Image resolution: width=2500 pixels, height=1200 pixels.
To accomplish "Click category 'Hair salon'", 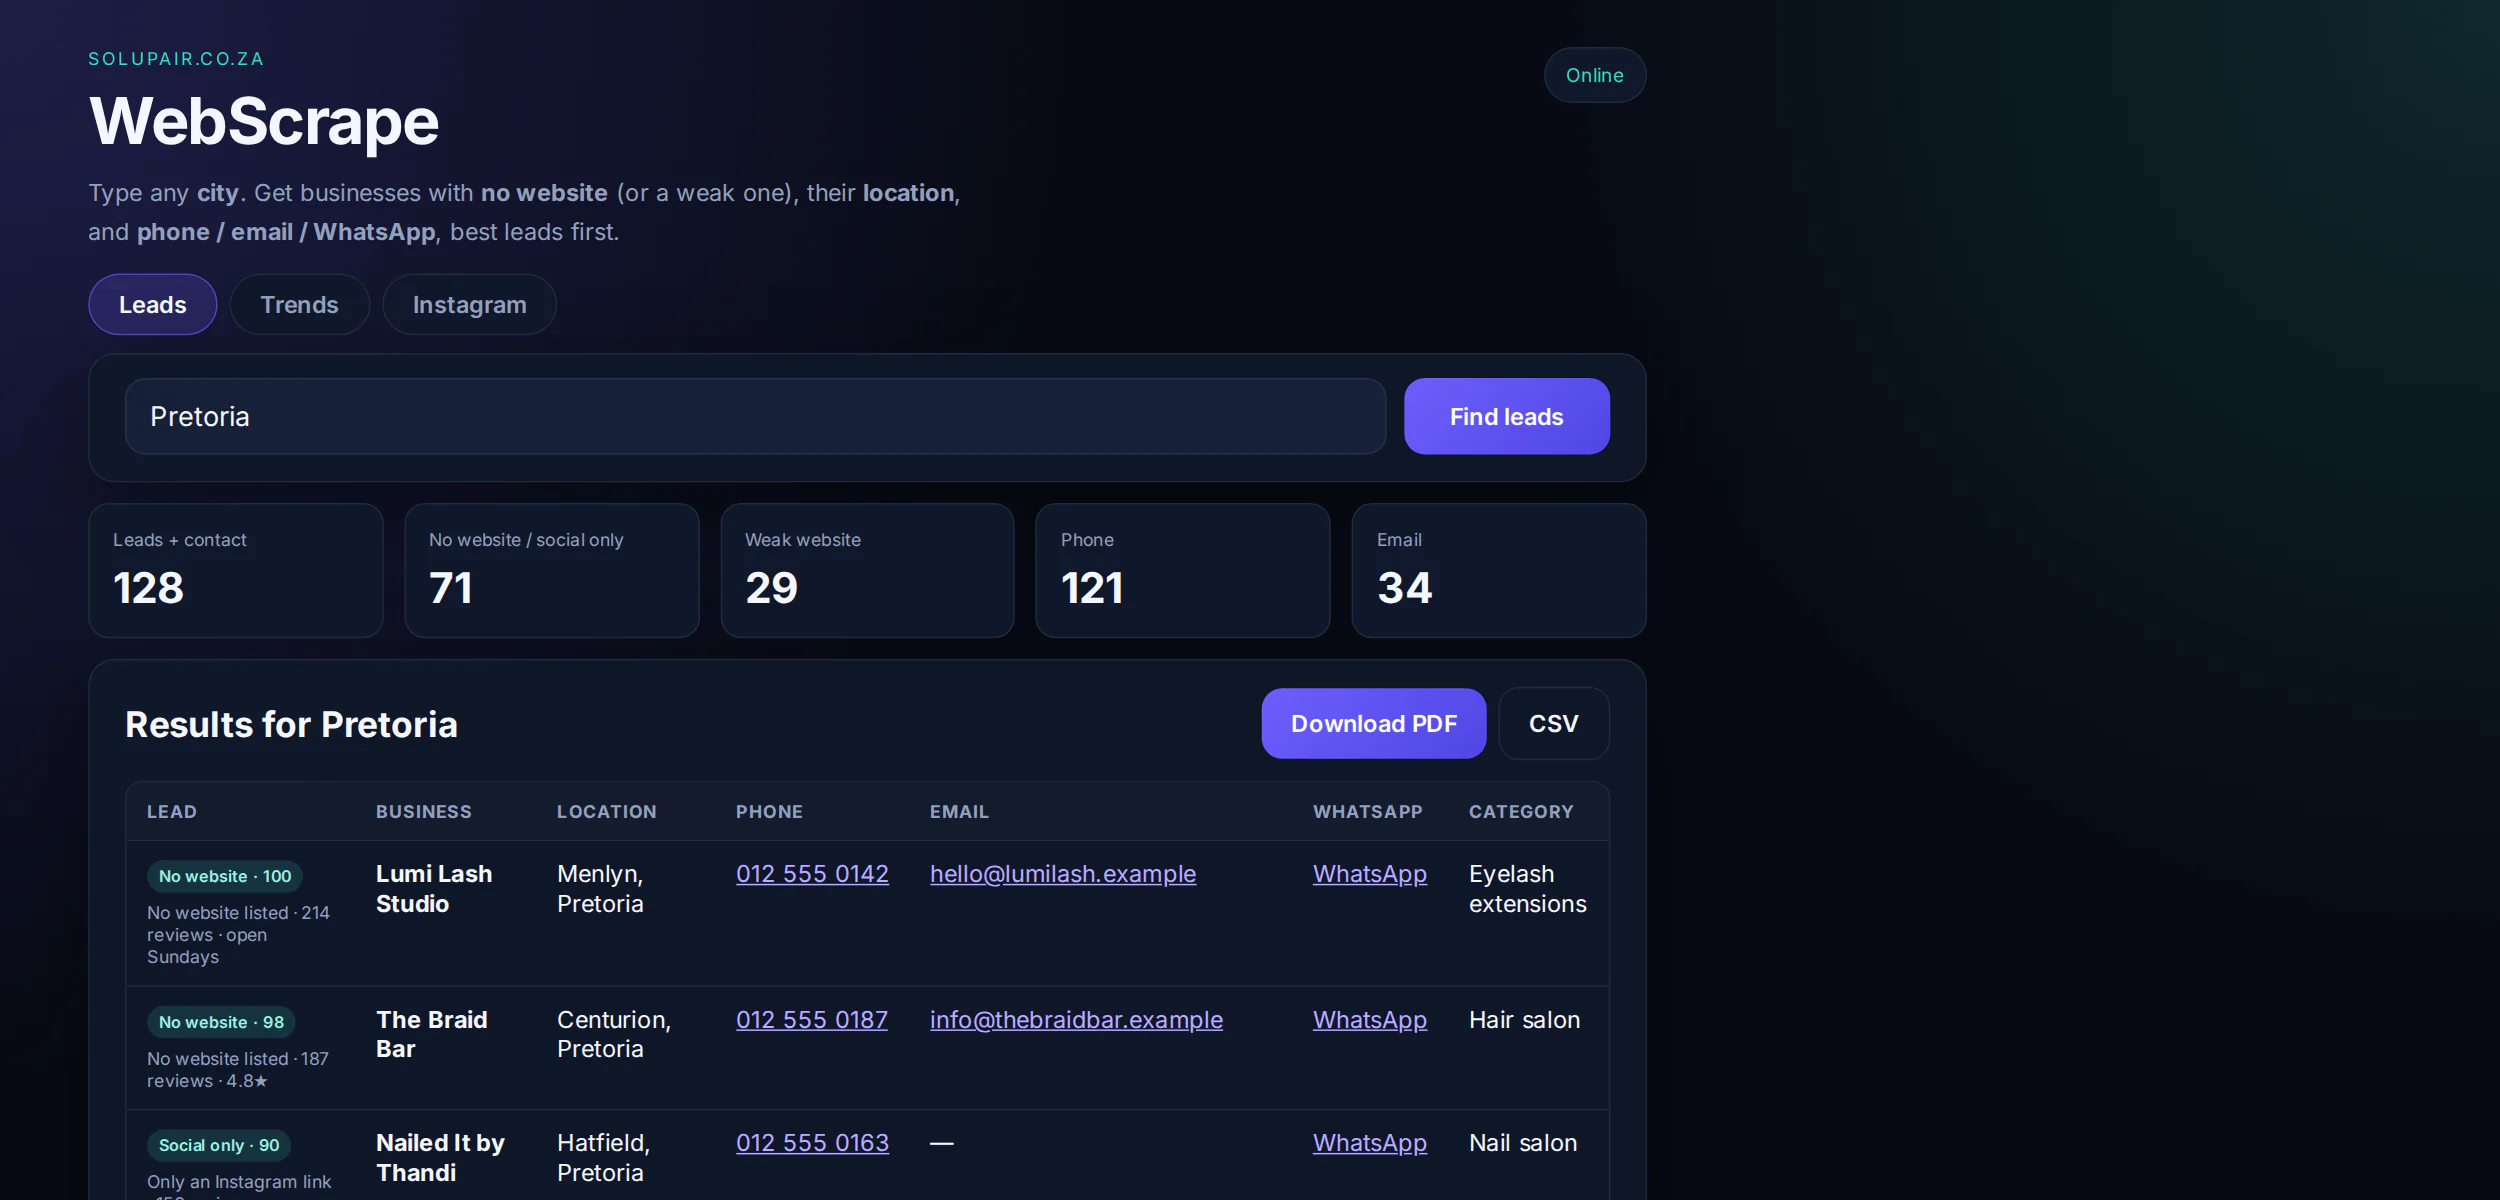I will click(1524, 1020).
